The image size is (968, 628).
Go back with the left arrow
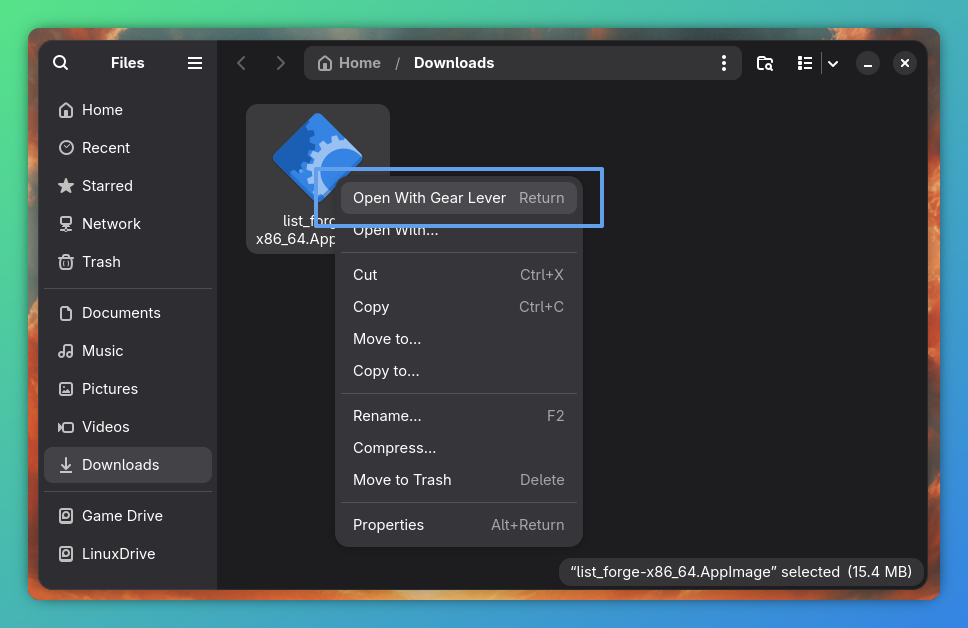(x=241, y=63)
